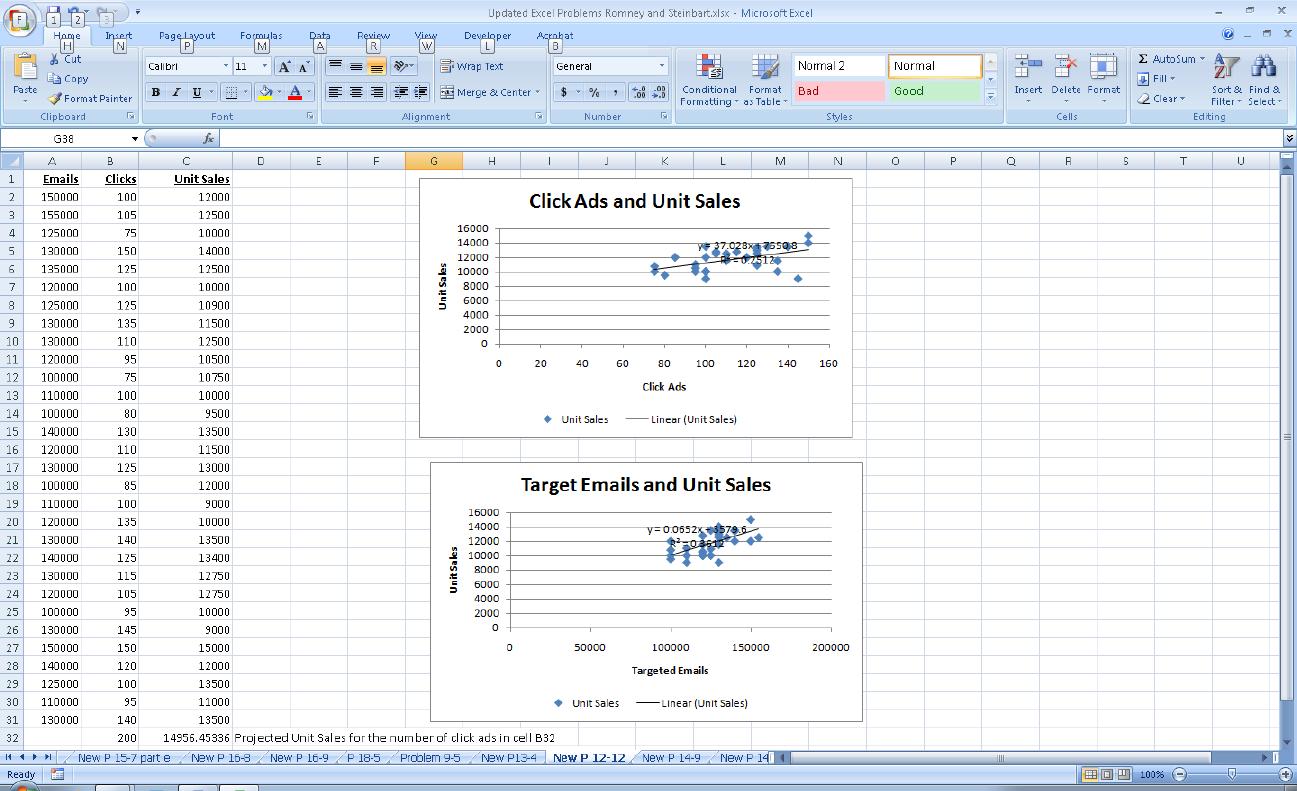Open Format as Table gallery
1297x791 pixels.
(765, 80)
